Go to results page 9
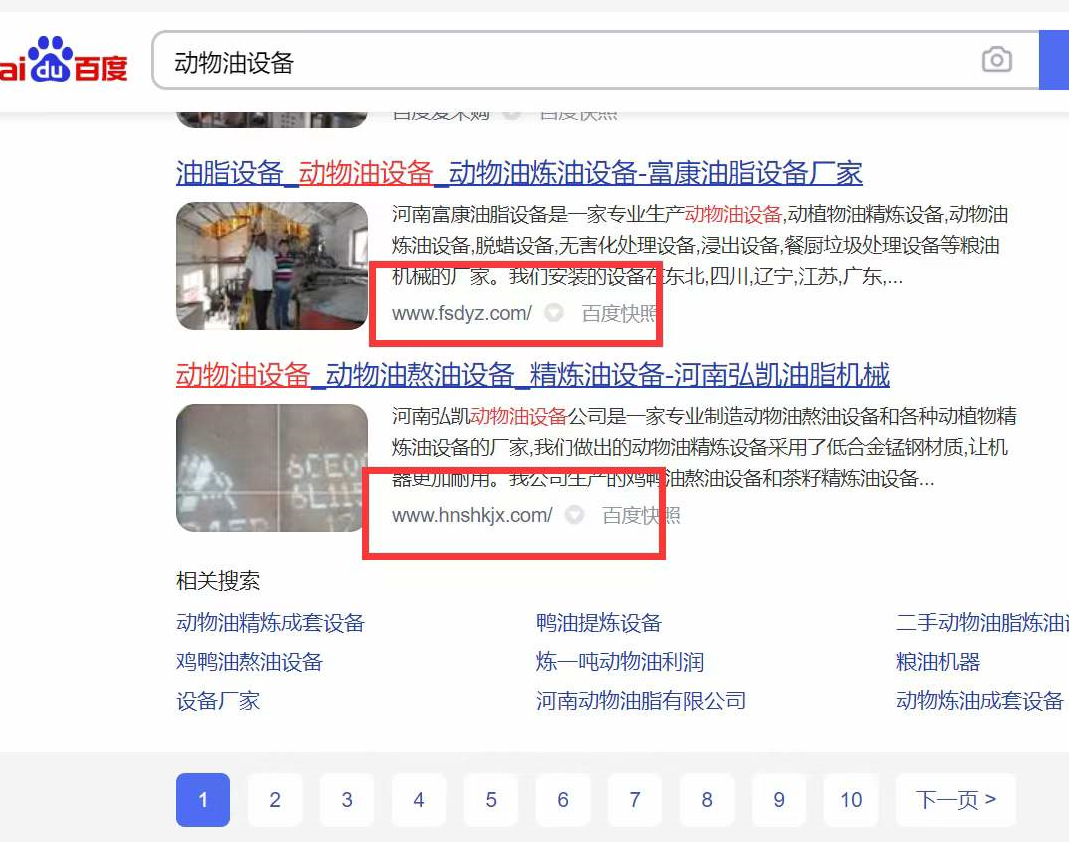The image size is (1069, 842). (779, 800)
